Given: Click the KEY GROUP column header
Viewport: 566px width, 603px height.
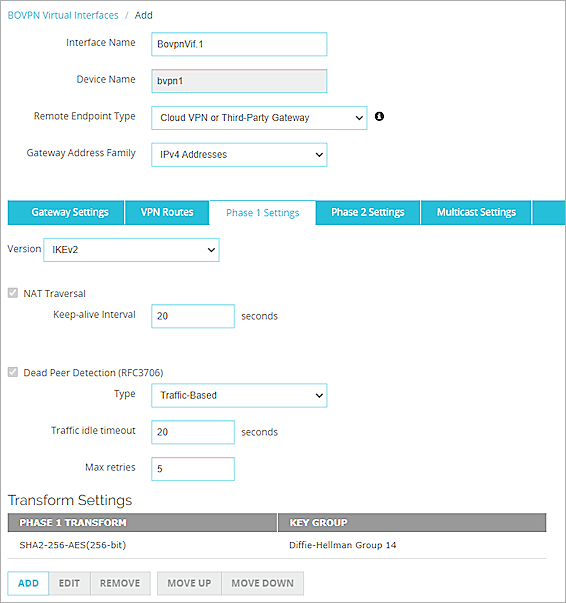Looking at the screenshot, I should (x=412, y=523).
